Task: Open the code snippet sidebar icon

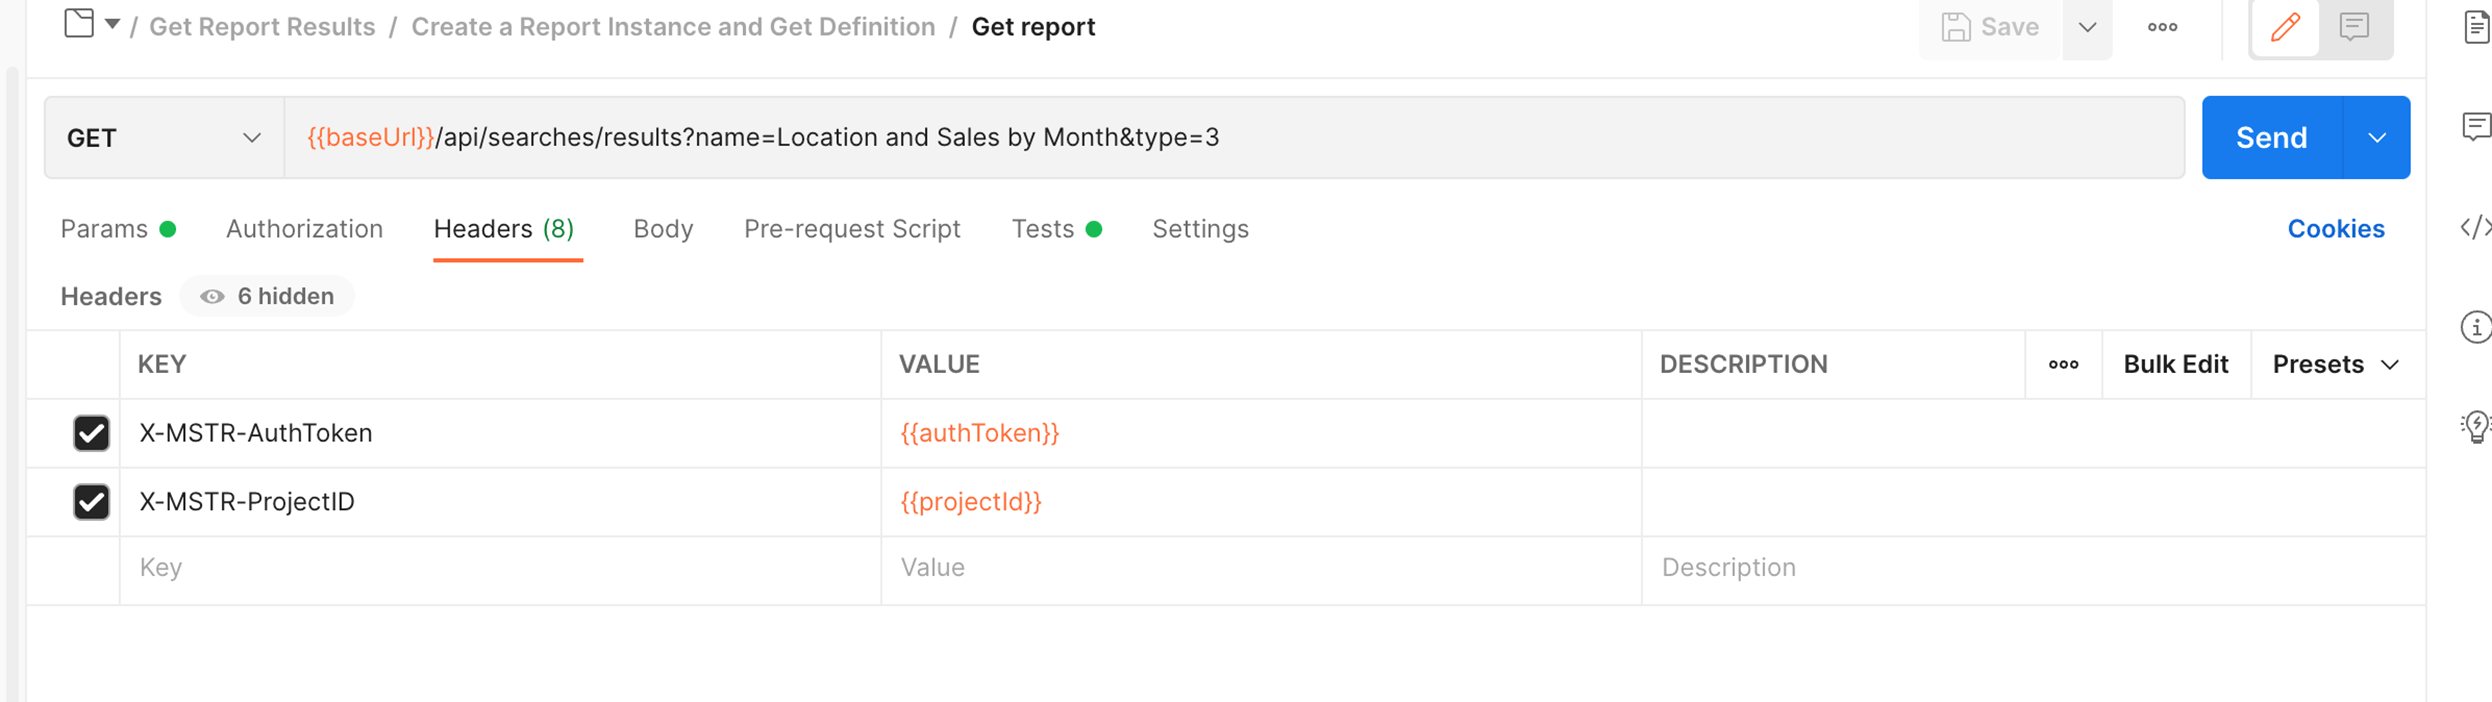Action: (x=2475, y=228)
